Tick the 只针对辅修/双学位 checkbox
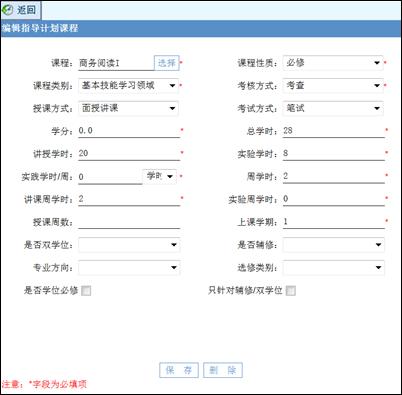This screenshot has height=395, width=402. pyautogui.click(x=291, y=291)
